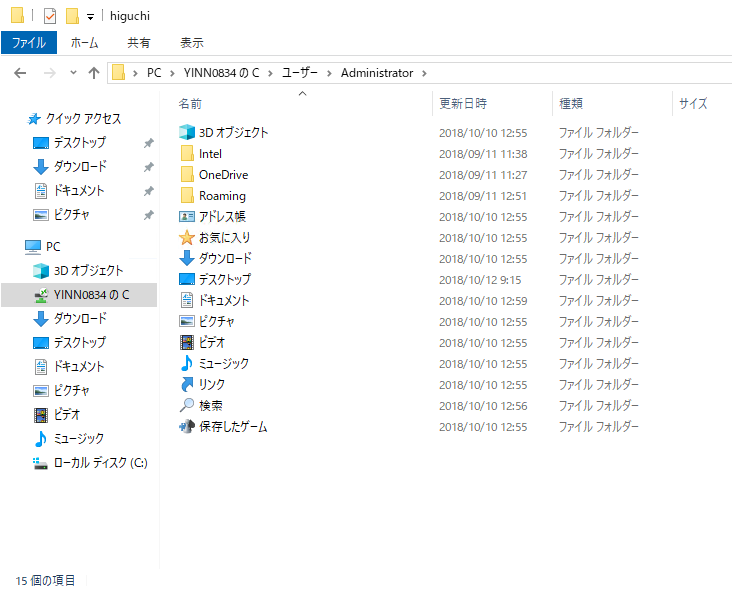Click the アドレス帳 contact card icon
The height and width of the screenshot is (592, 732).
tap(187, 216)
